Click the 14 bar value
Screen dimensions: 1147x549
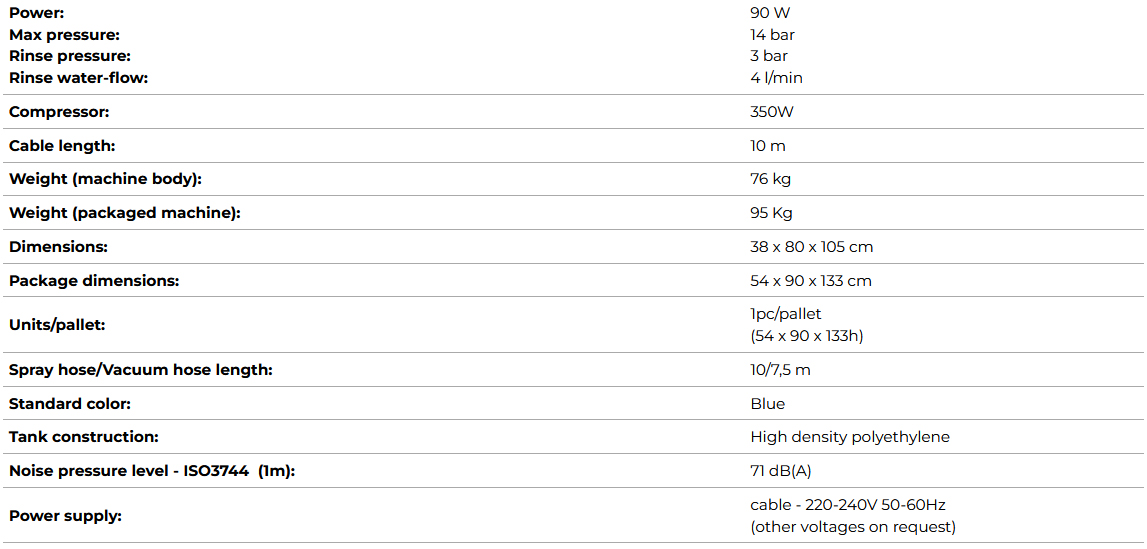pos(772,35)
